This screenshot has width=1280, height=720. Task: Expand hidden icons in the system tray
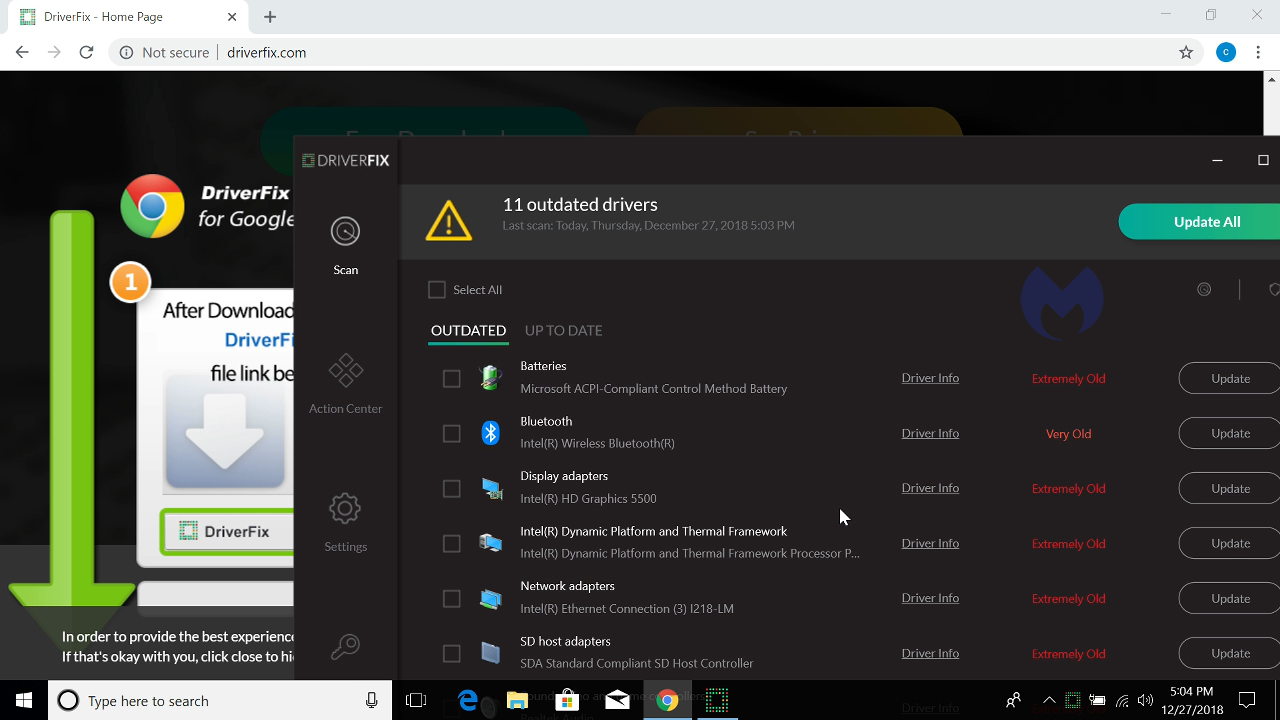pos(1048,700)
